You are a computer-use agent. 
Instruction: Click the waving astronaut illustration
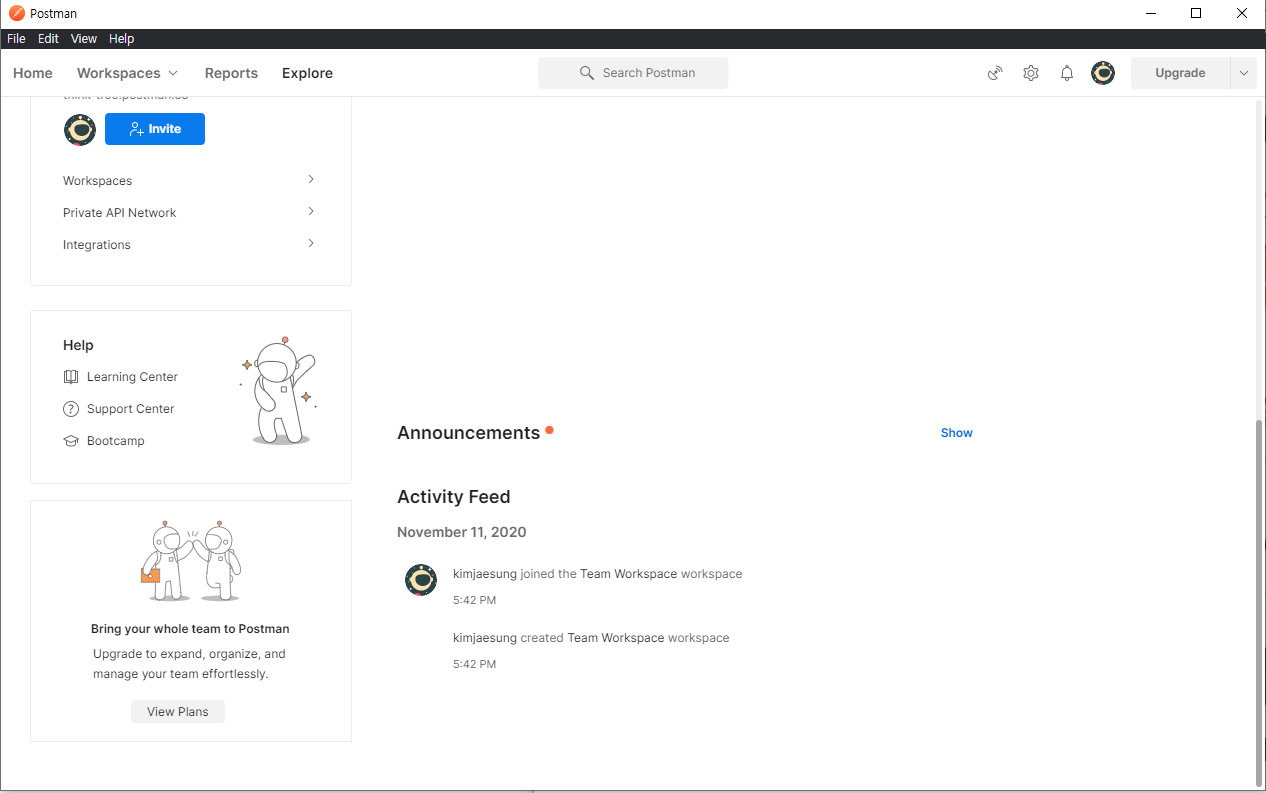click(279, 391)
